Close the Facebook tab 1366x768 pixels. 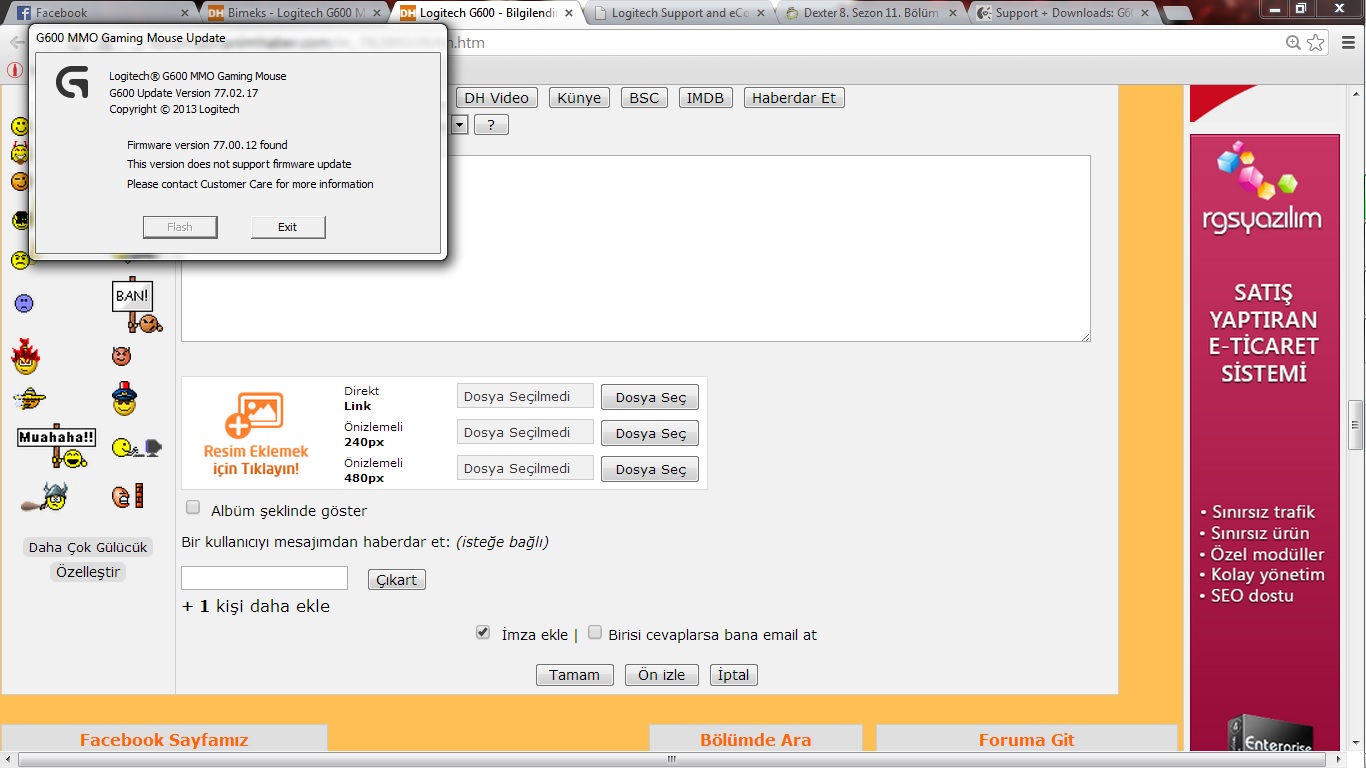[x=185, y=13]
